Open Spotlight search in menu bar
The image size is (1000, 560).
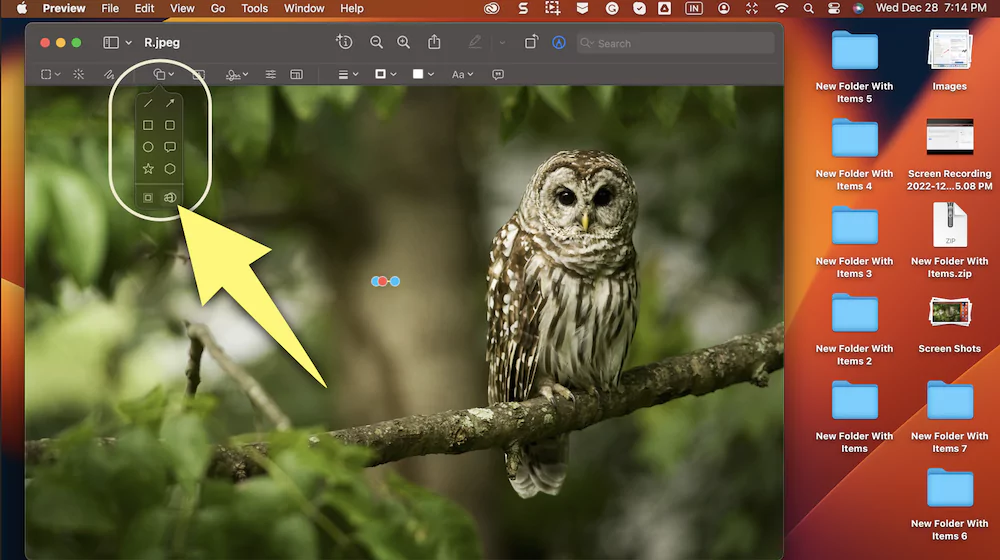tap(808, 8)
